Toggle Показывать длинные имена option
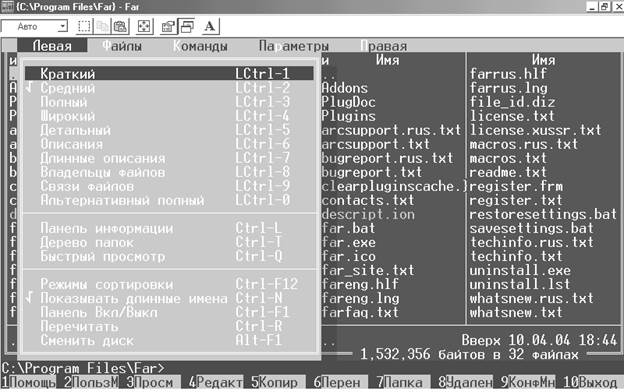624x392 pixels. [169, 298]
